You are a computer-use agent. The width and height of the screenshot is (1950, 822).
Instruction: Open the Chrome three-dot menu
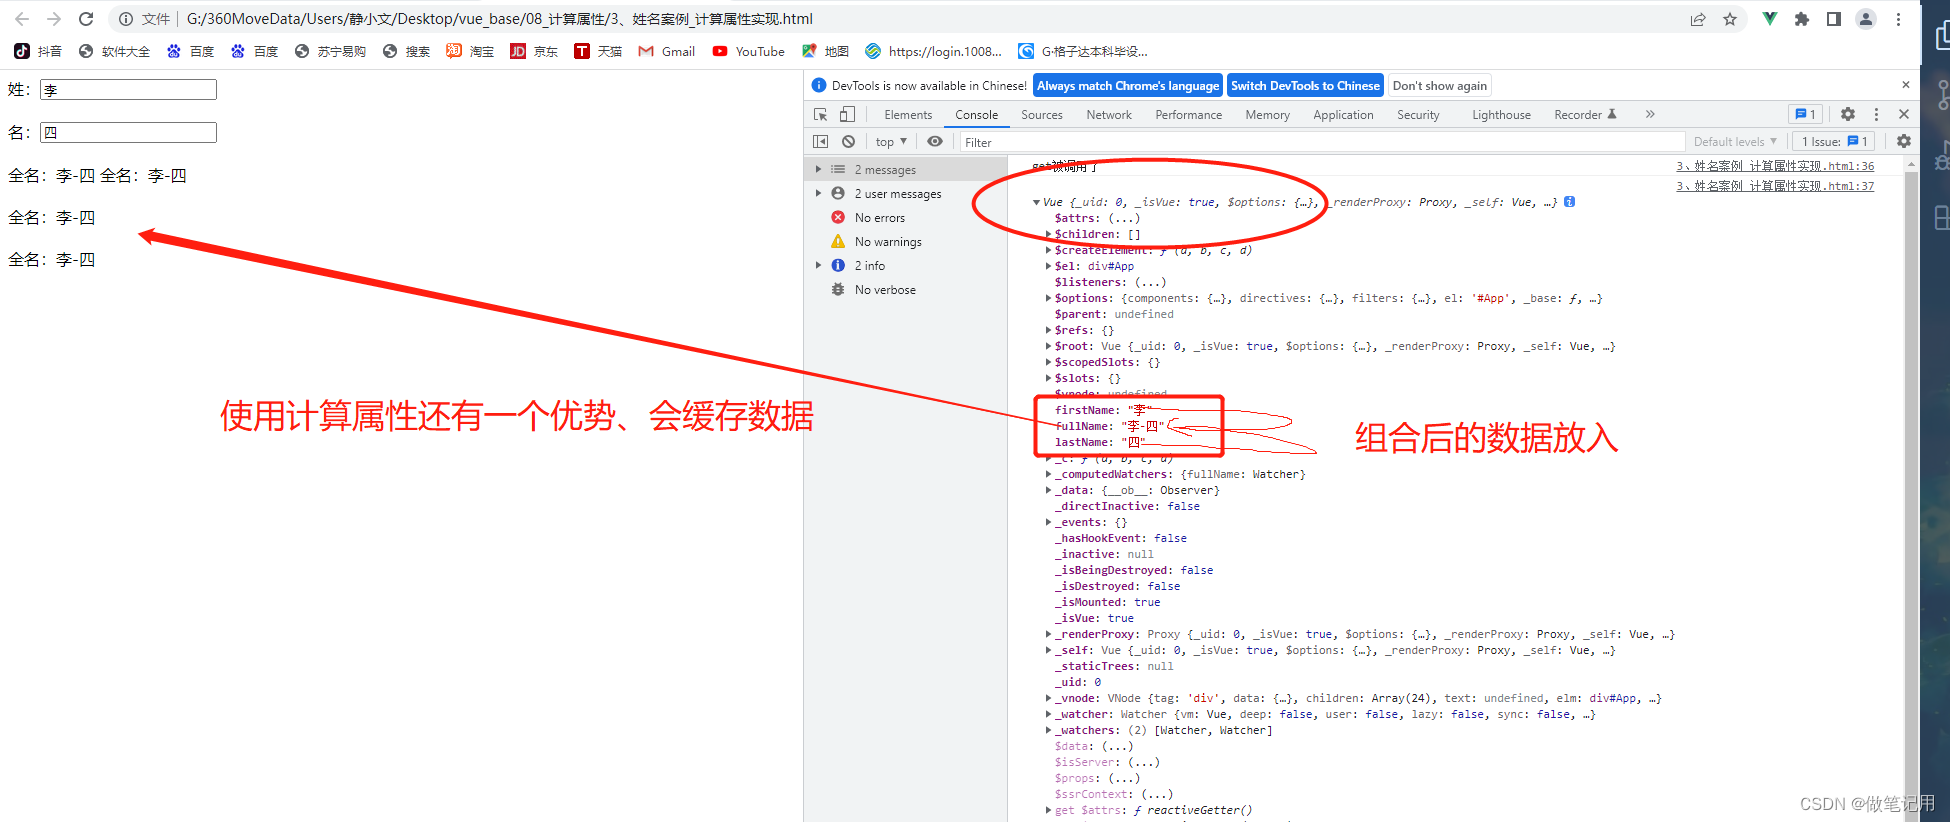[1898, 19]
